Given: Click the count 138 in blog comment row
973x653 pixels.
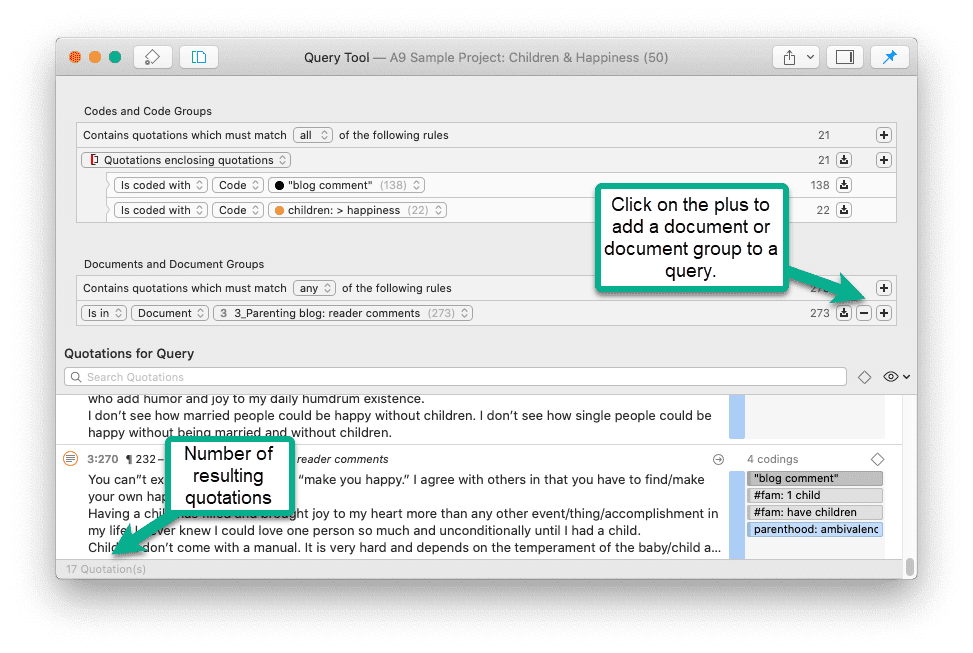Looking at the screenshot, I should [820, 185].
